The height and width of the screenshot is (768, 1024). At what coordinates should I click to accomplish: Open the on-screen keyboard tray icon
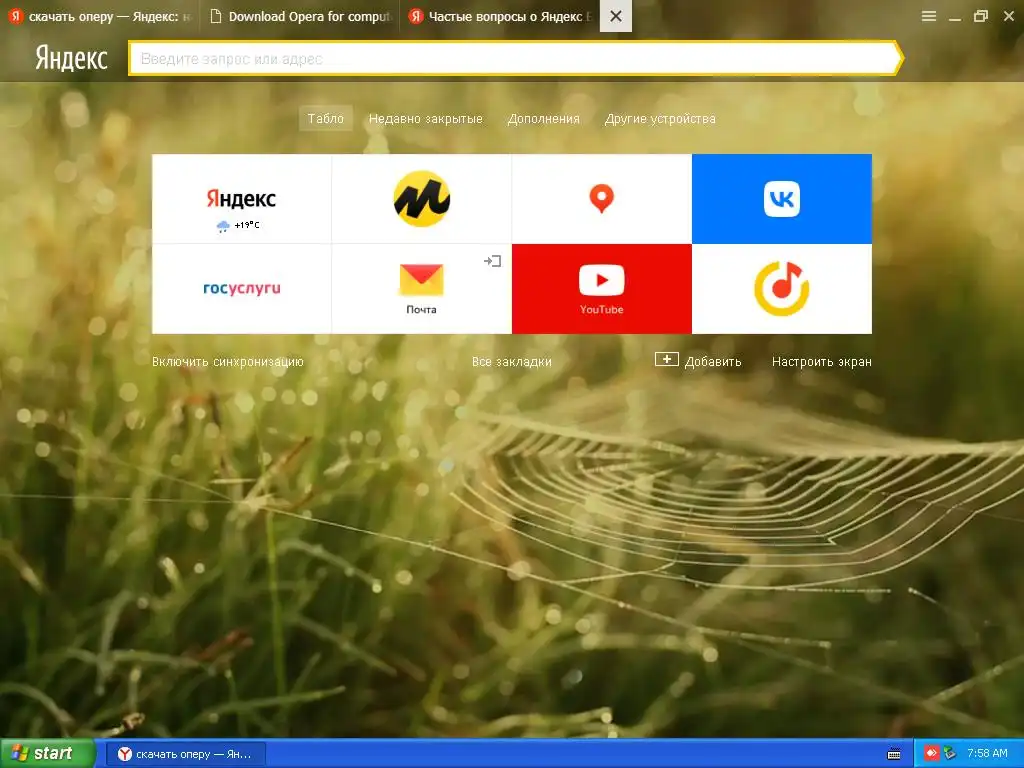[x=894, y=754]
